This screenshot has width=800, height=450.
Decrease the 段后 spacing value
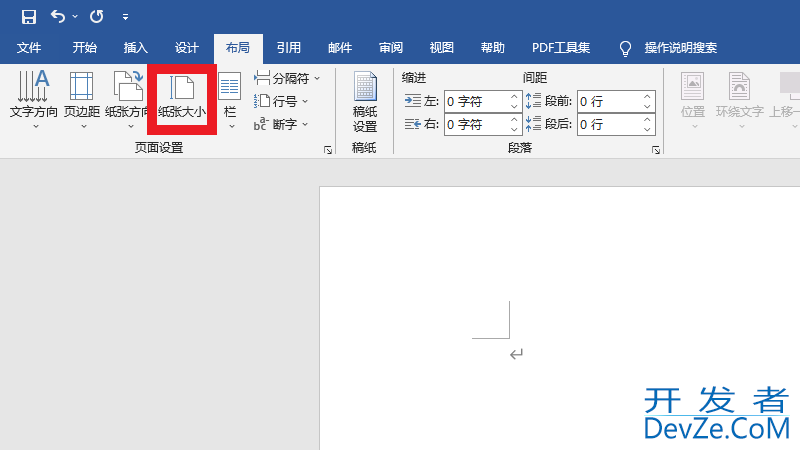[647, 130]
